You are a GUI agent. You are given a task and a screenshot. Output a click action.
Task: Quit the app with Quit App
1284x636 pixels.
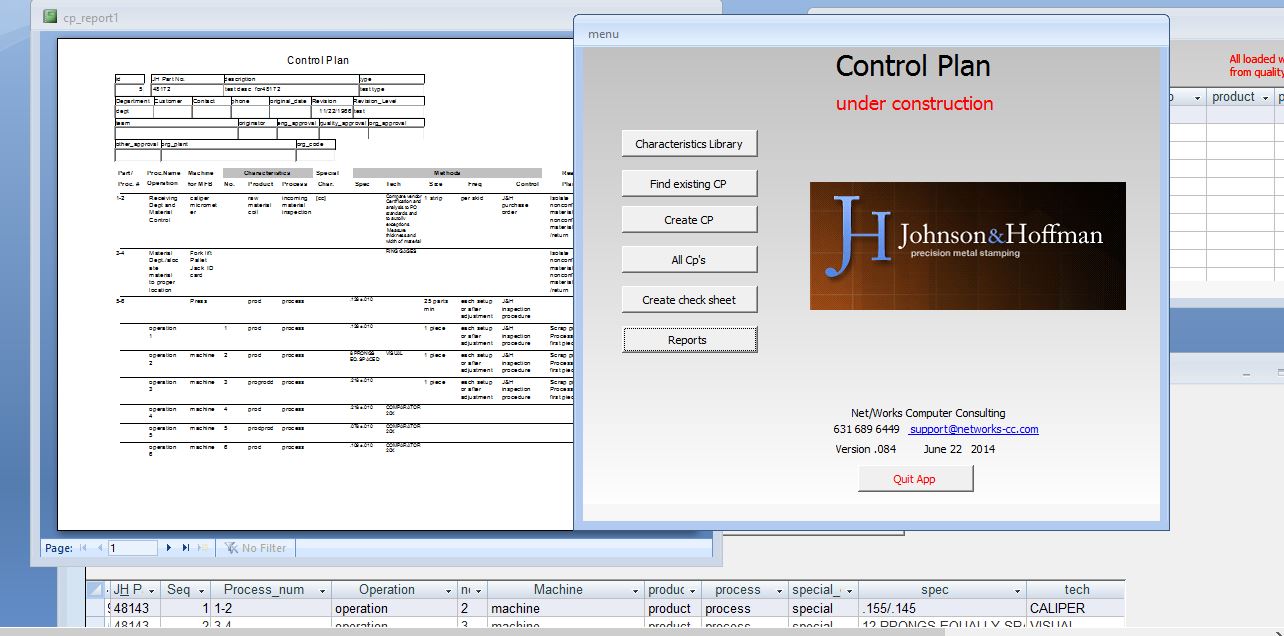click(x=915, y=479)
